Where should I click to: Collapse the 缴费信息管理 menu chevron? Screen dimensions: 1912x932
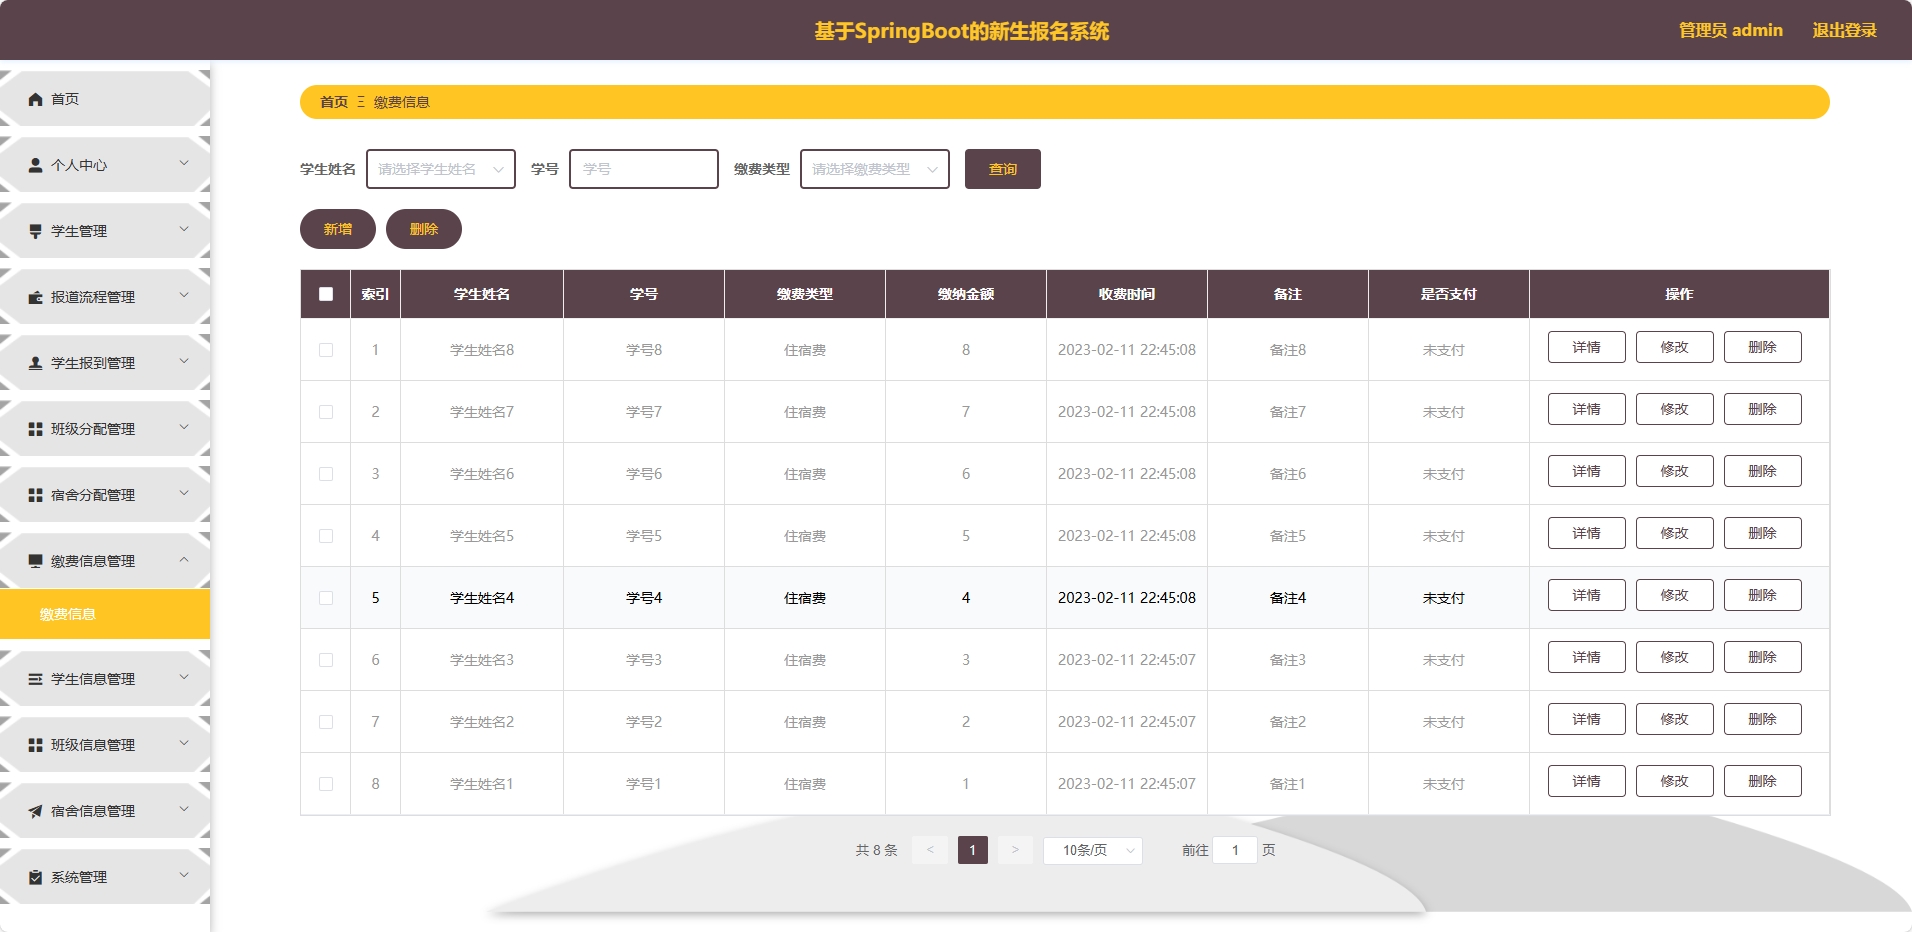184,559
